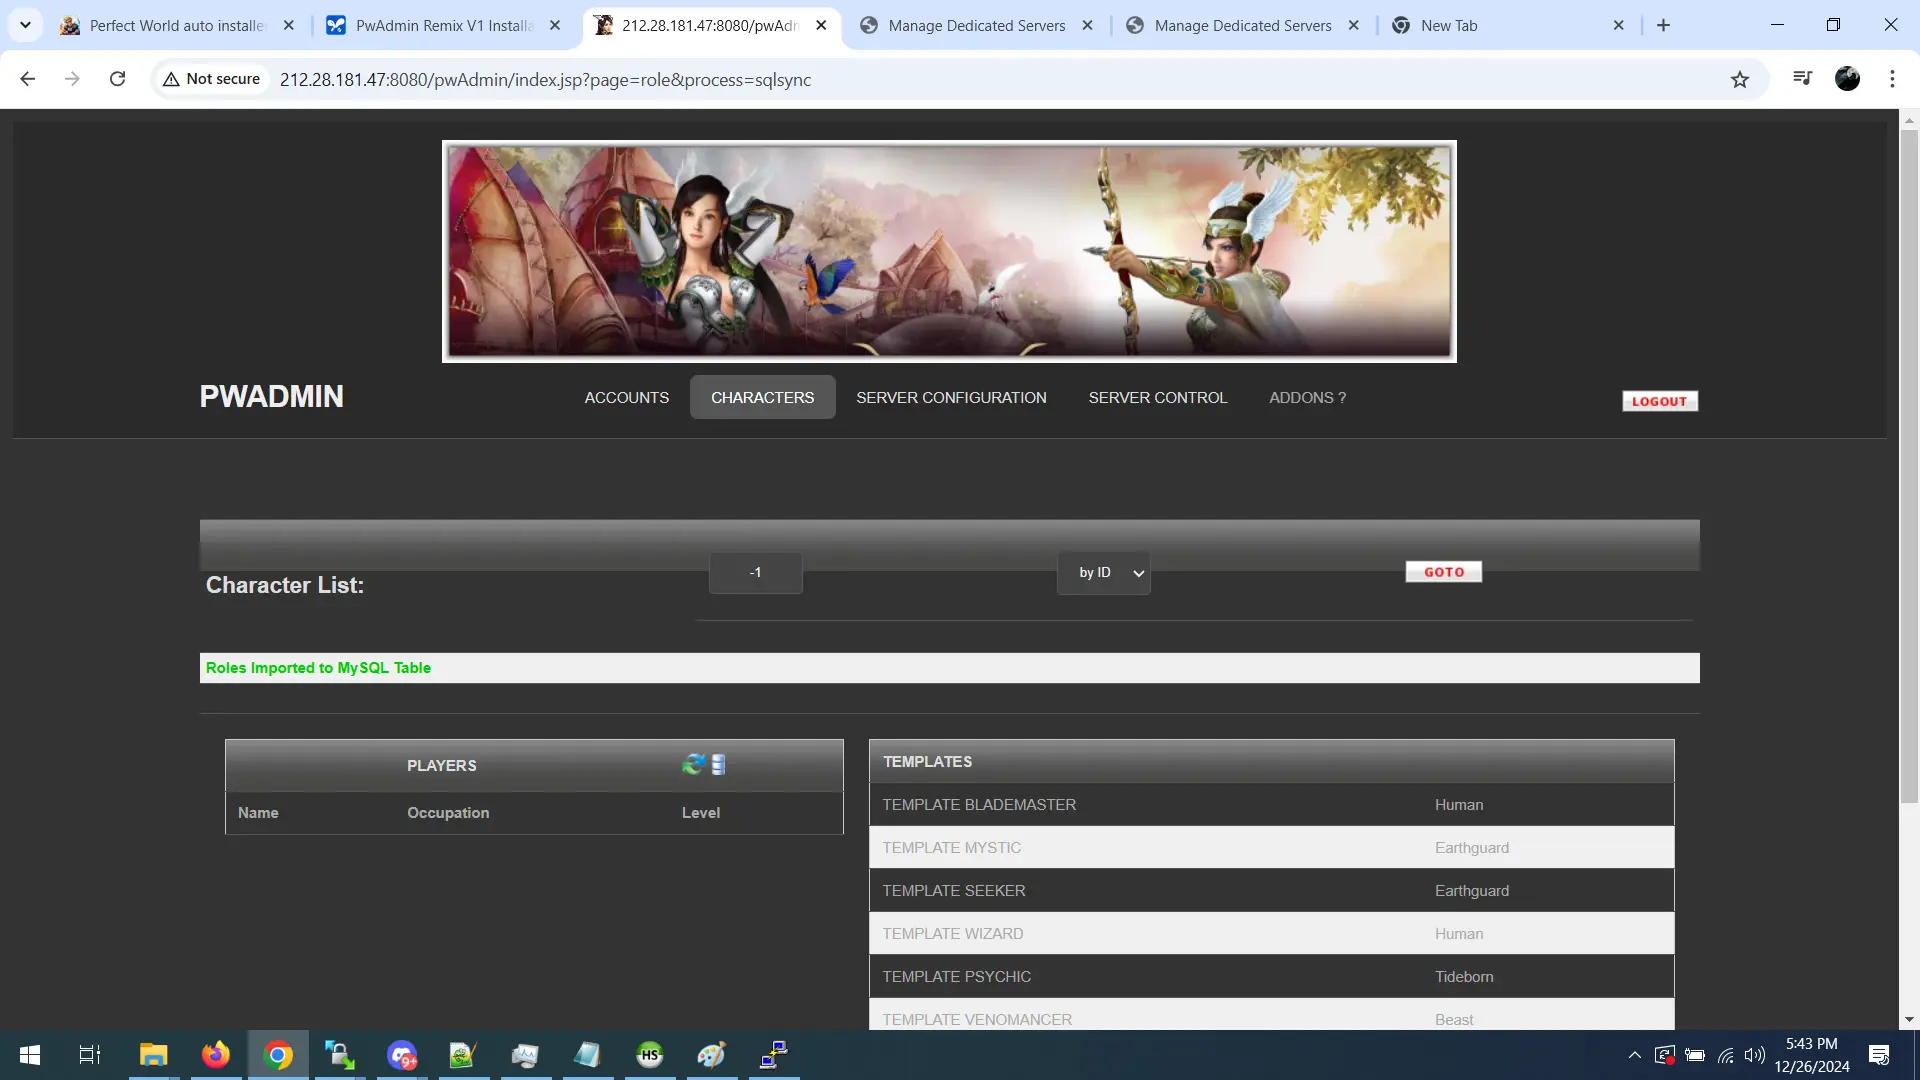Expand the 'by ID' search dropdown
Image resolution: width=1920 pixels, height=1080 pixels.
point(1104,573)
